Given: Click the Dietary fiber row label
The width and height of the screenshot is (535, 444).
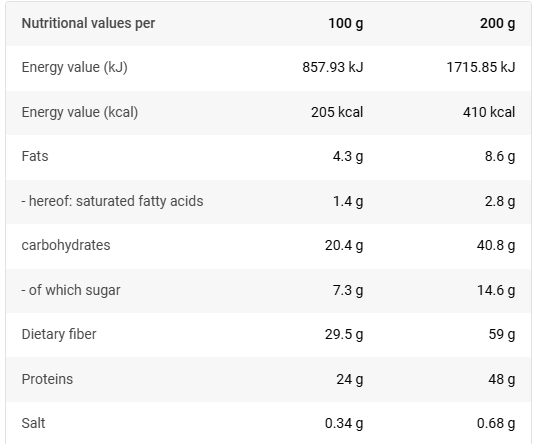Looking at the screenshot, I should (x=59, y=334).
